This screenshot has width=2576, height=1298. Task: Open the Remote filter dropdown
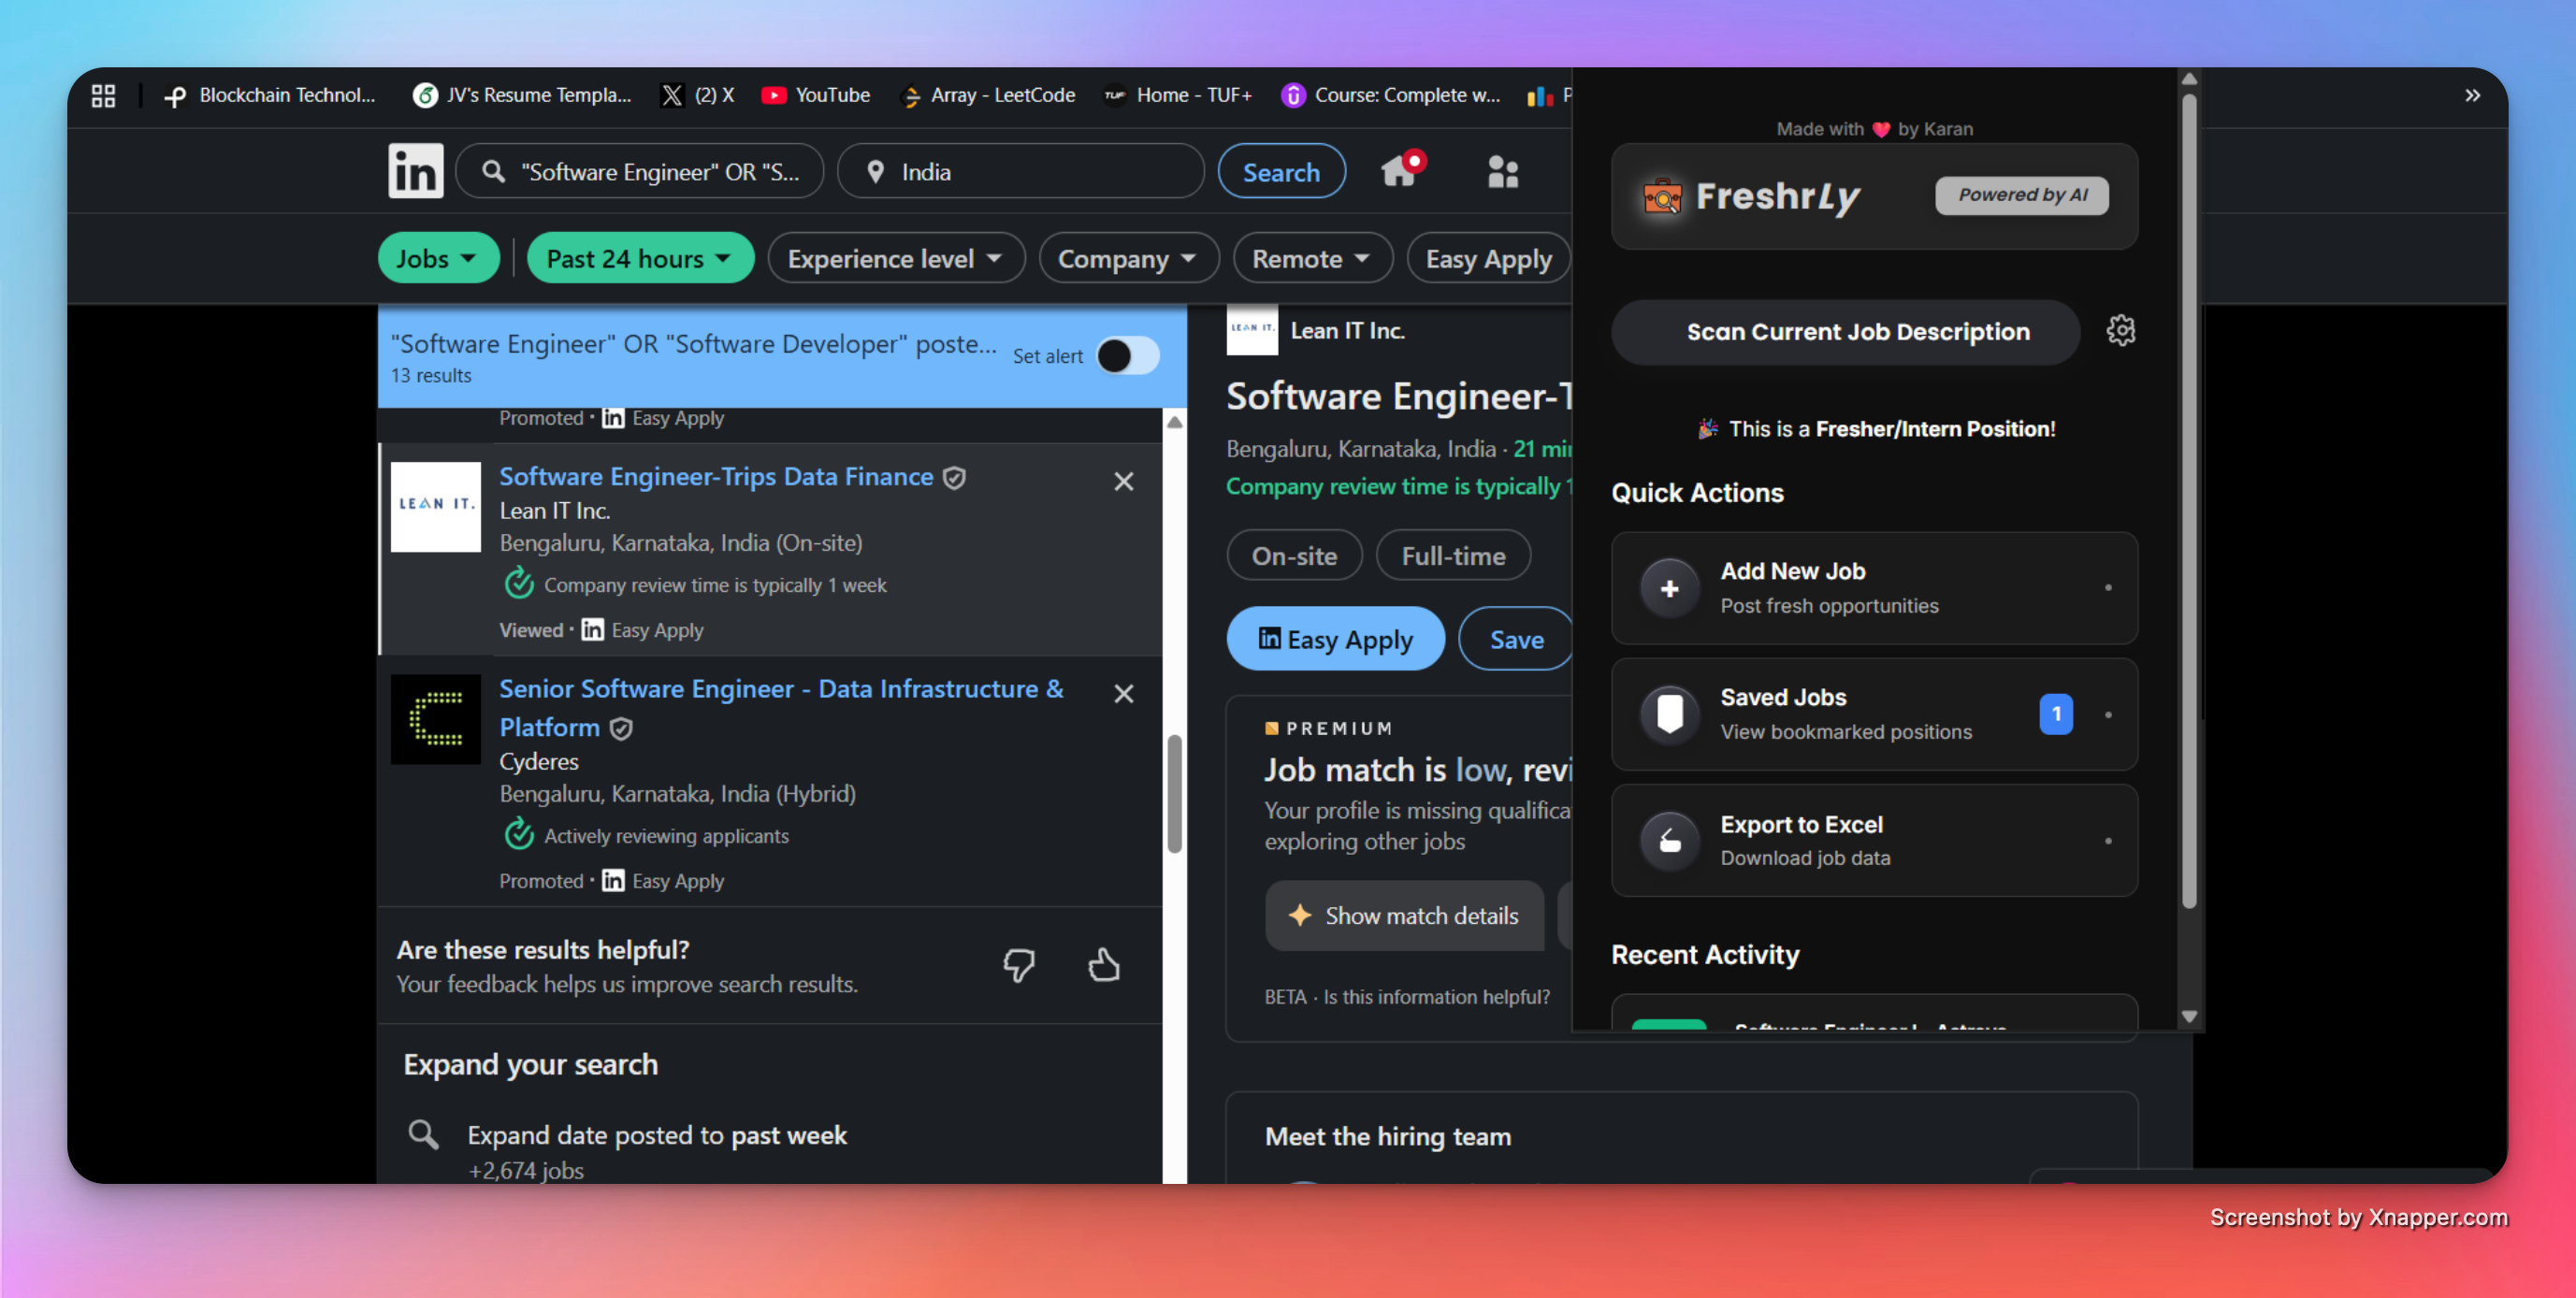(x=1312, y=258)
